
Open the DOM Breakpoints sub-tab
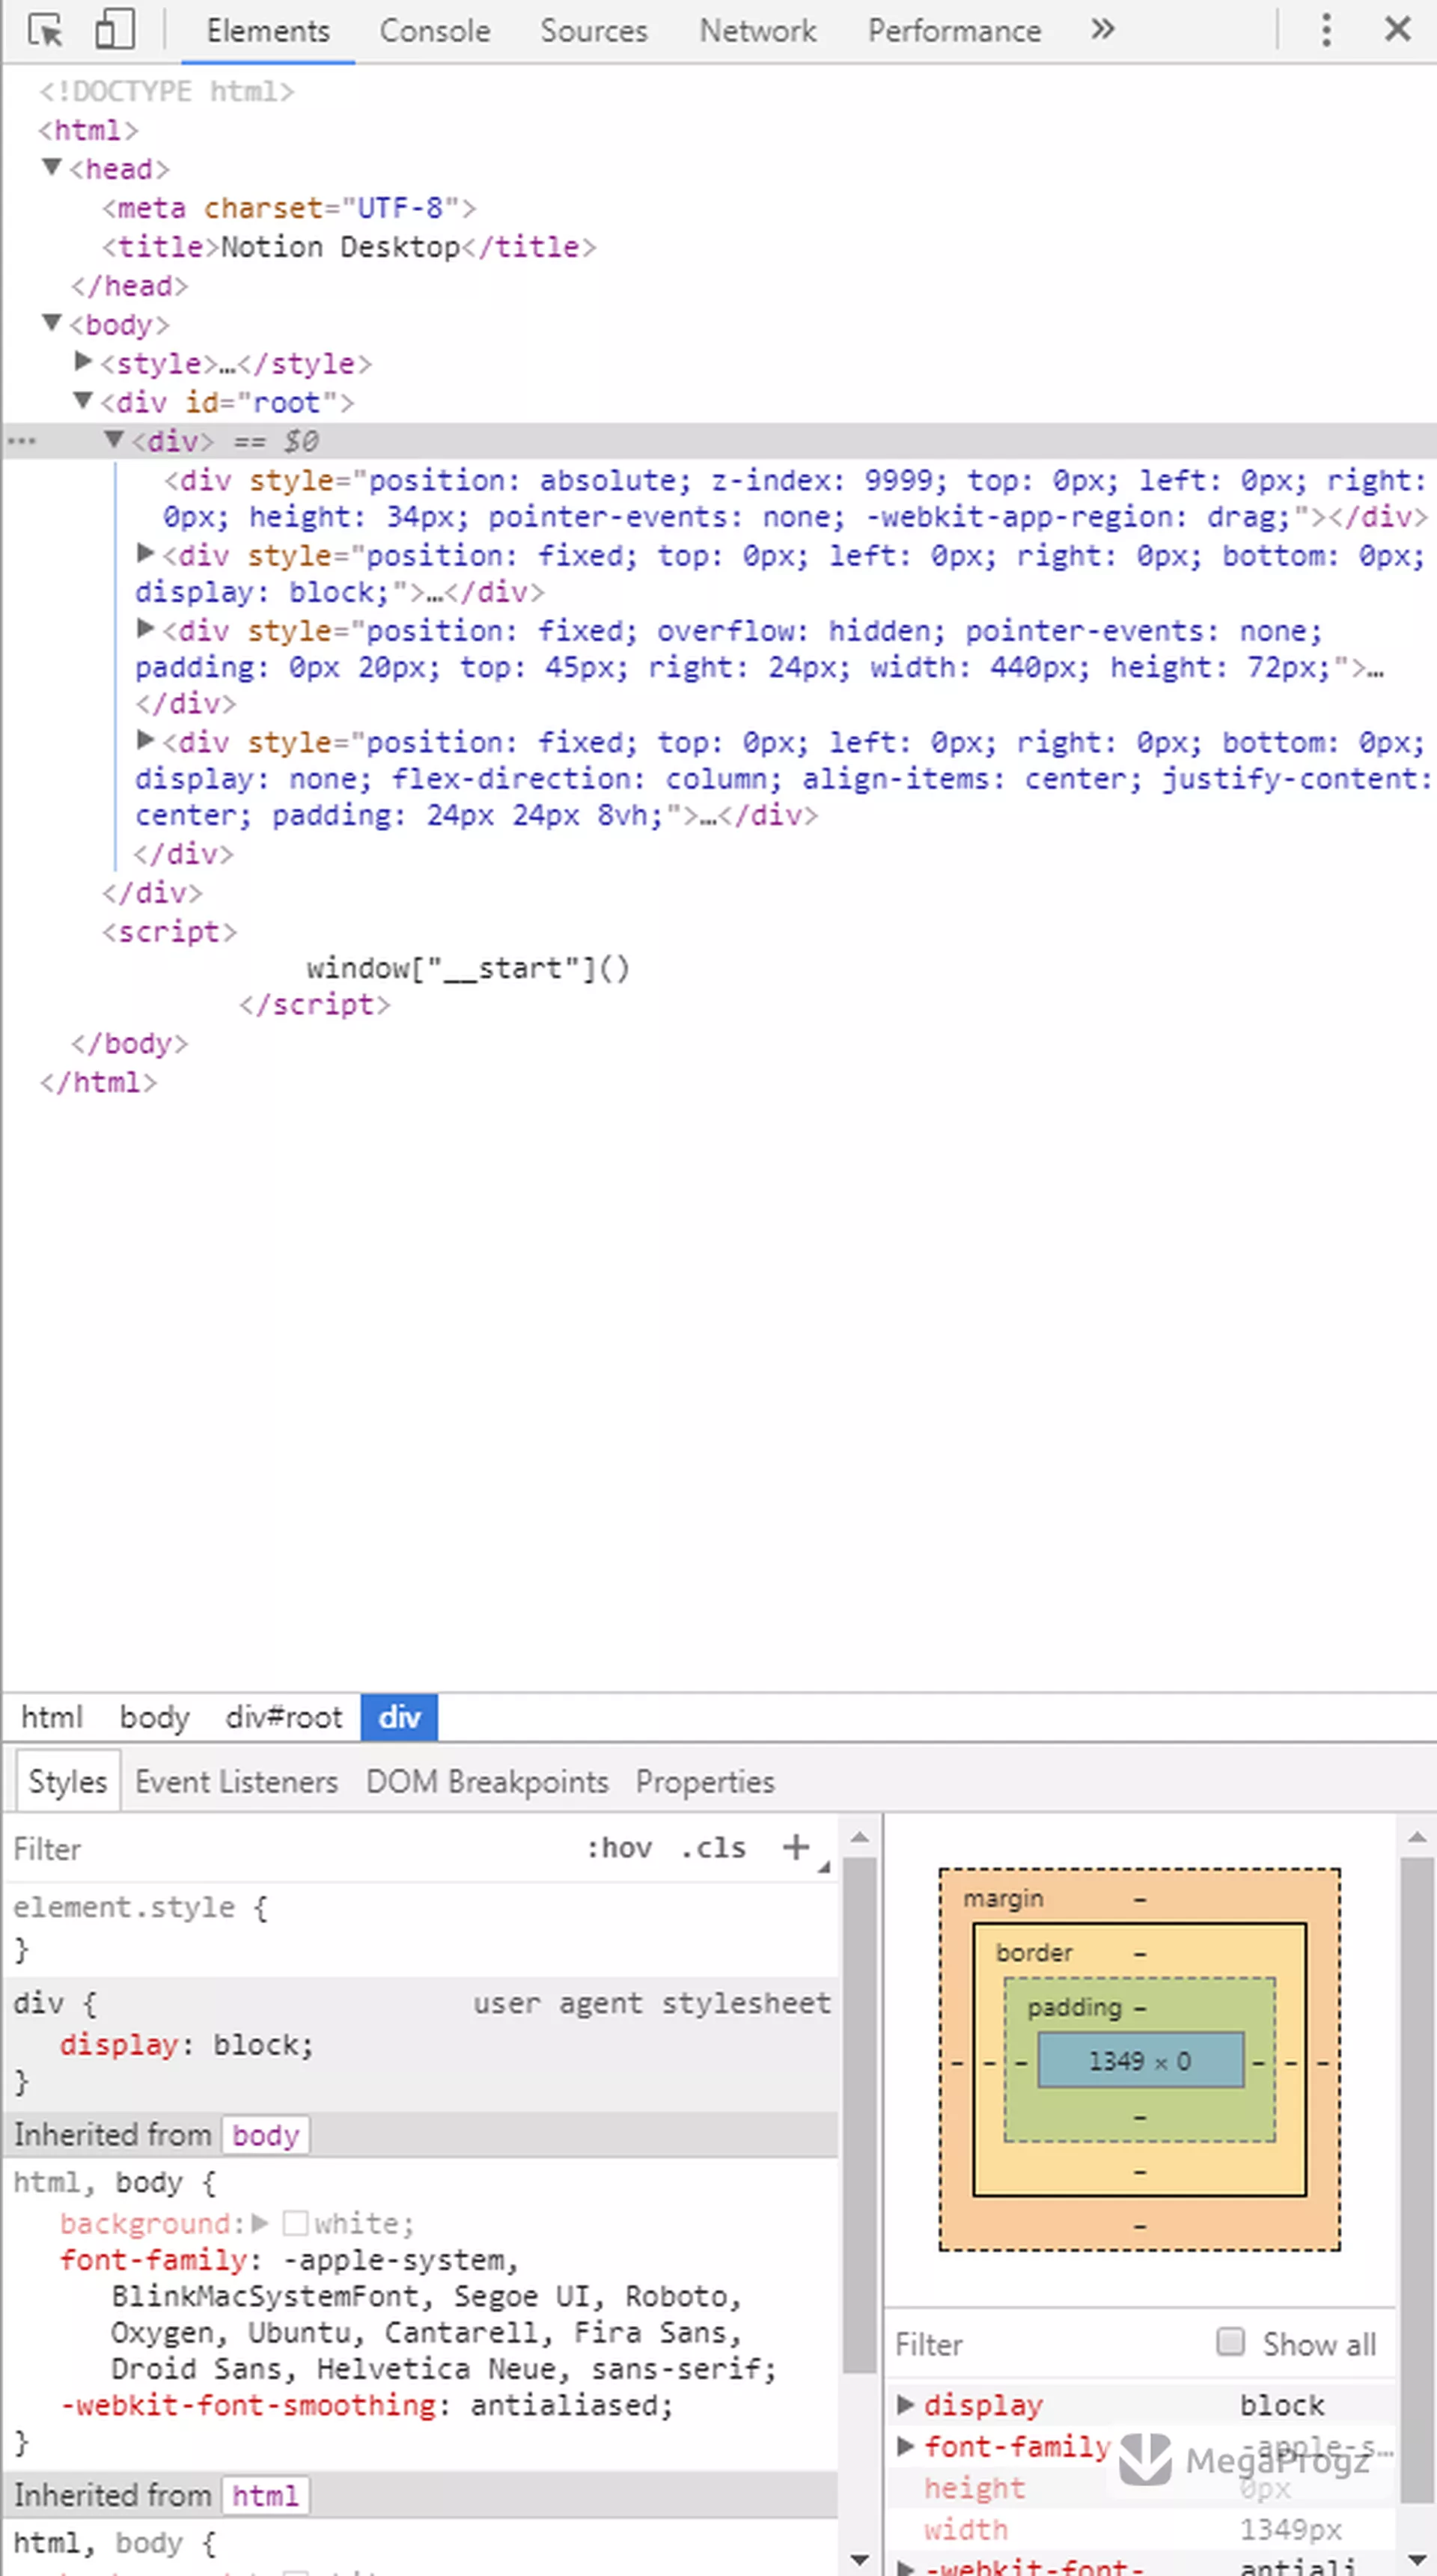(487, 1781)
